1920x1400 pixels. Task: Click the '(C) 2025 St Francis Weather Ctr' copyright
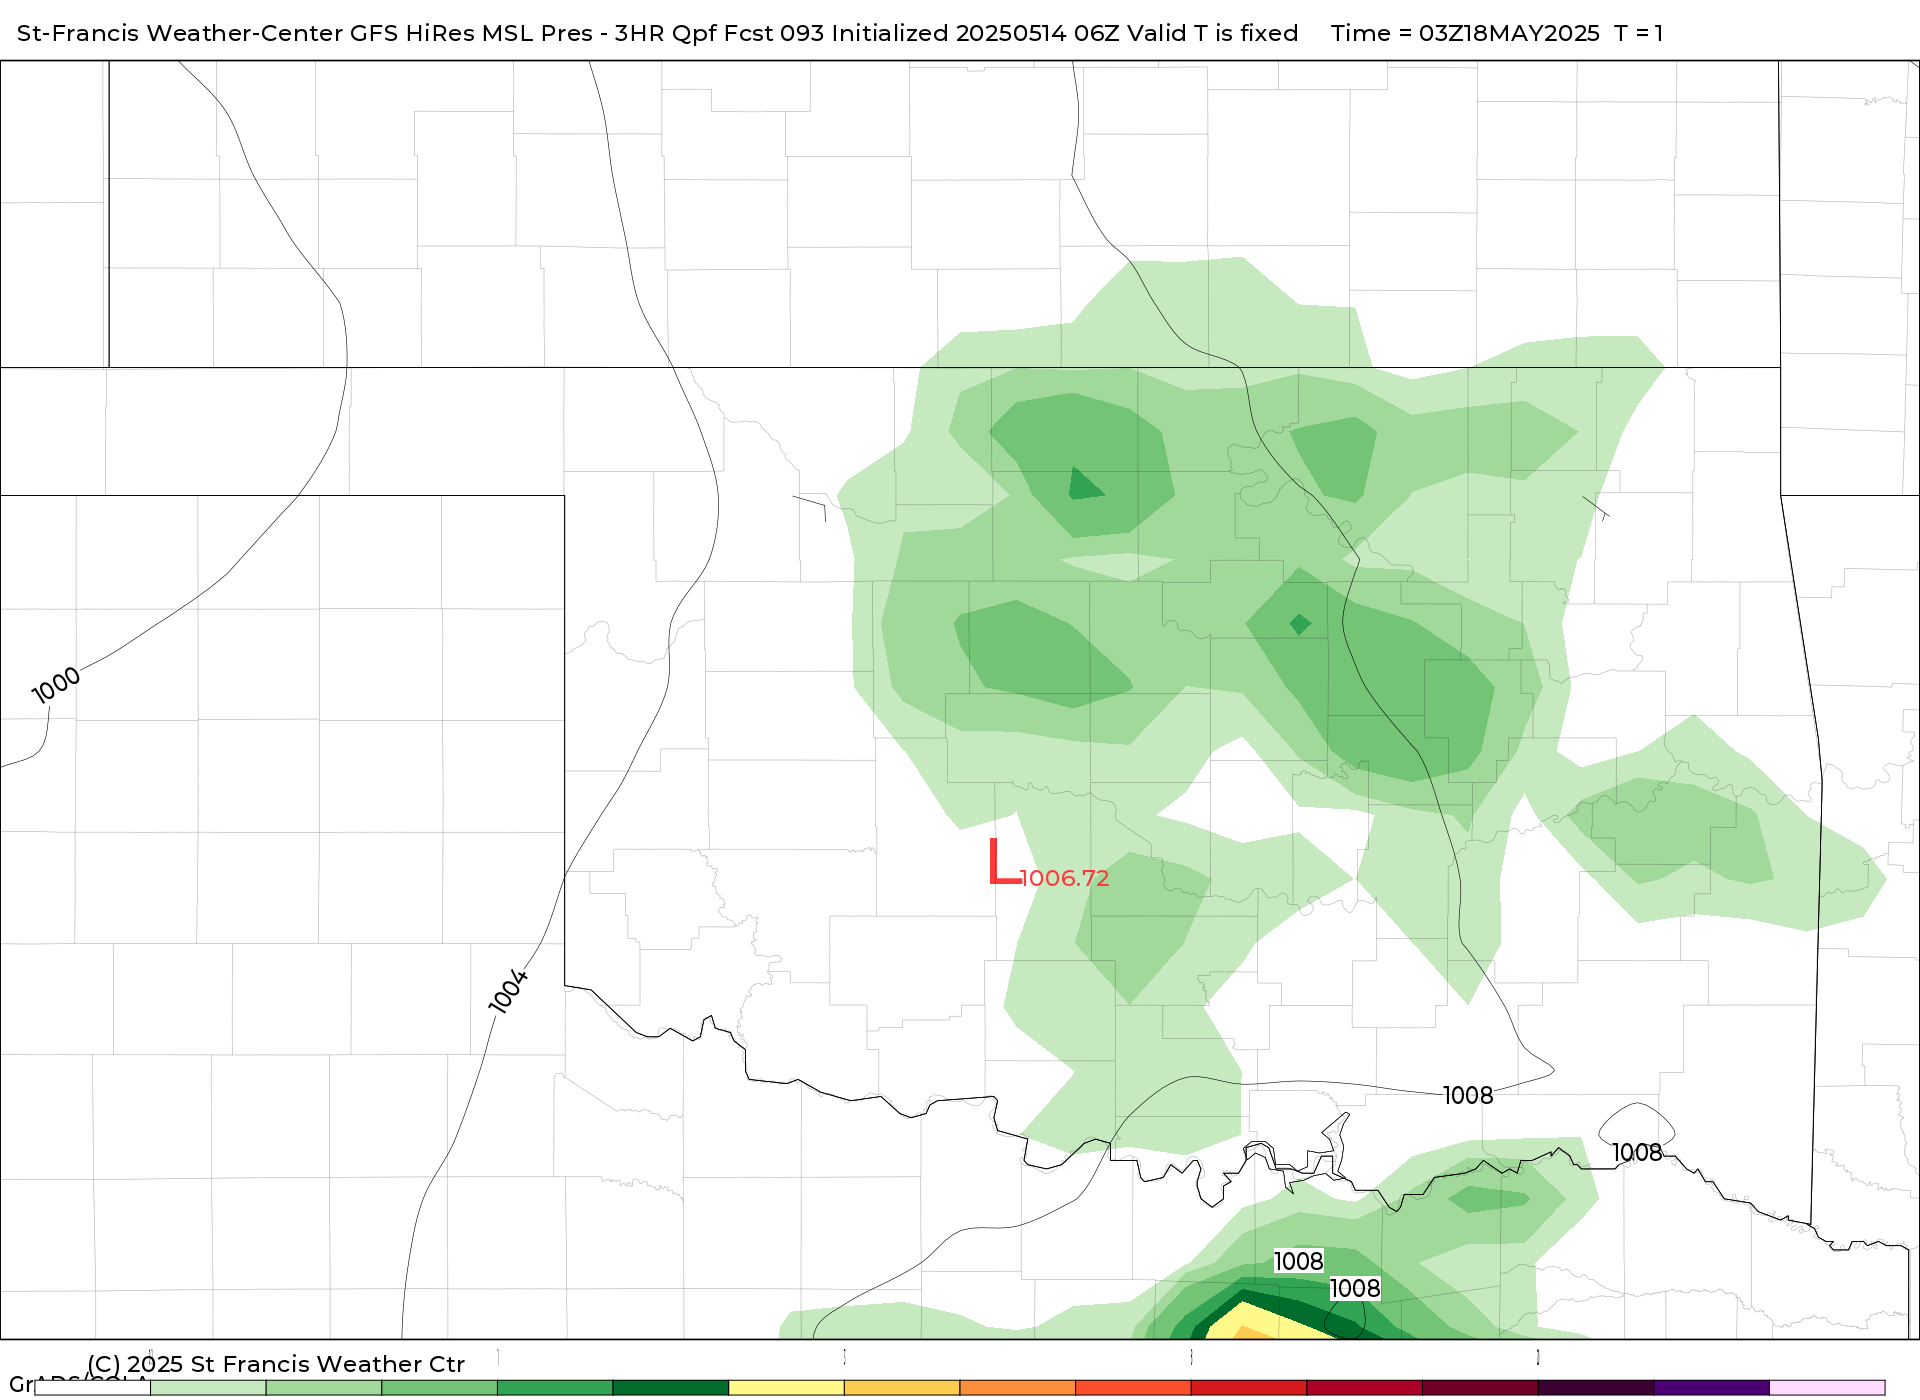pos(276,1364)
